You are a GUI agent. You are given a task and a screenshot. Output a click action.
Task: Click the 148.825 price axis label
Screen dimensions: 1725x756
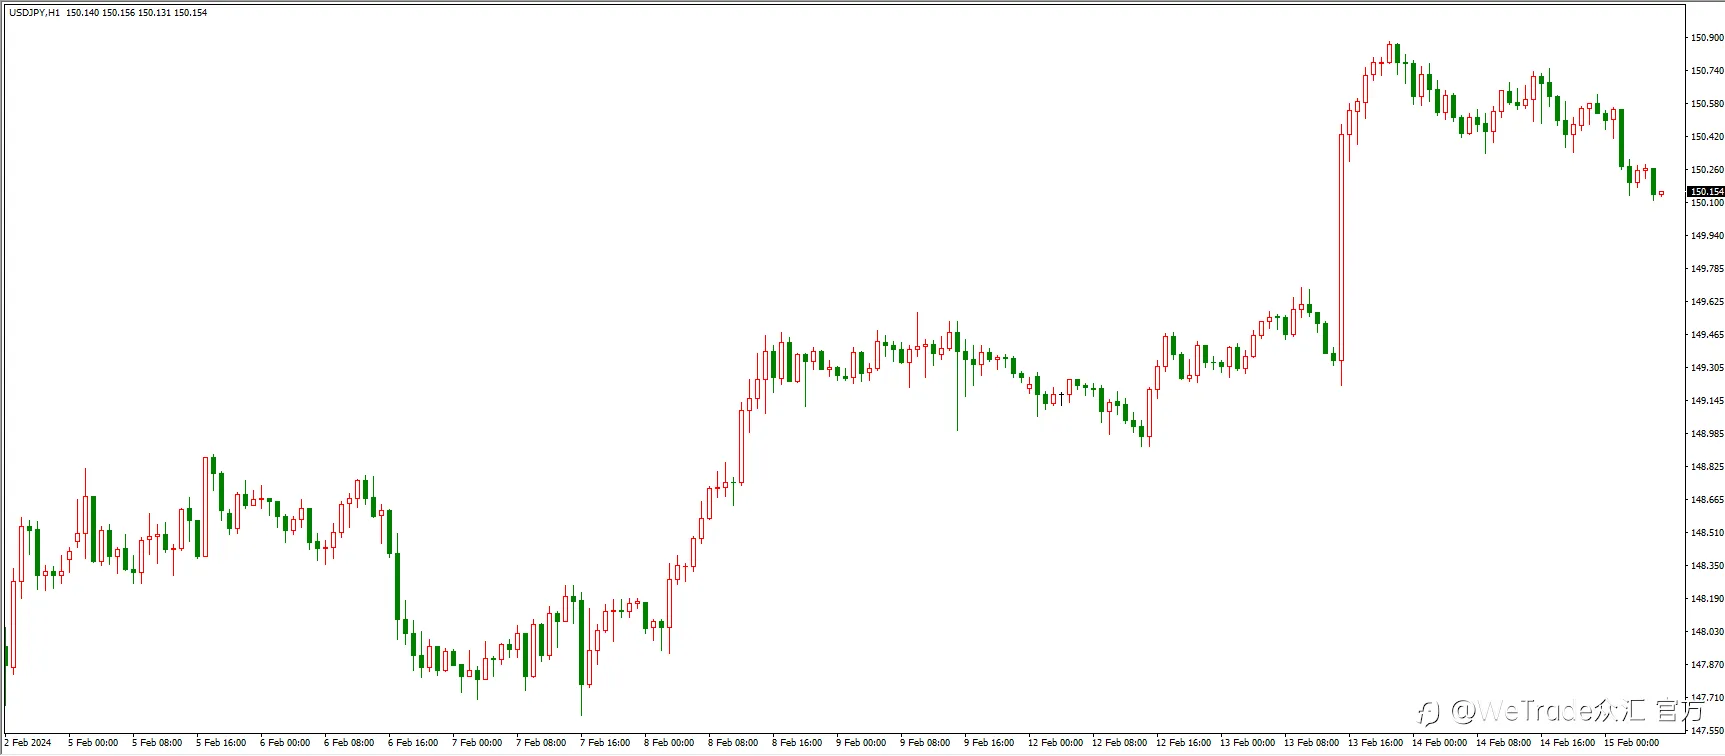(1707, 467)
